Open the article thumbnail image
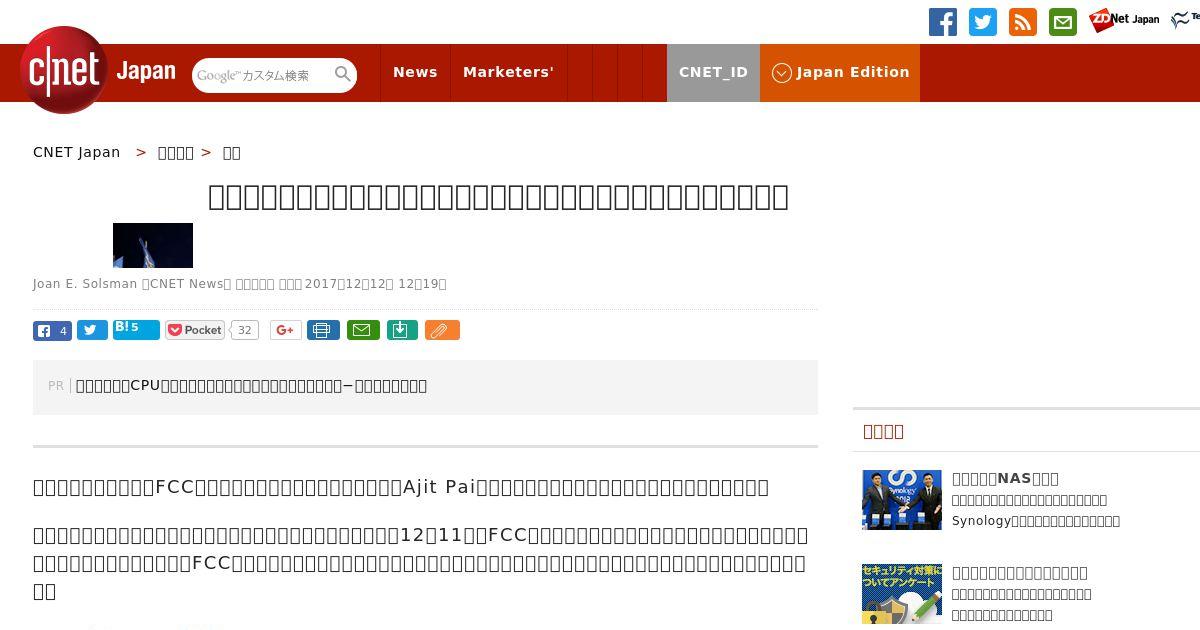1200x630 pixels. [153, 245]
